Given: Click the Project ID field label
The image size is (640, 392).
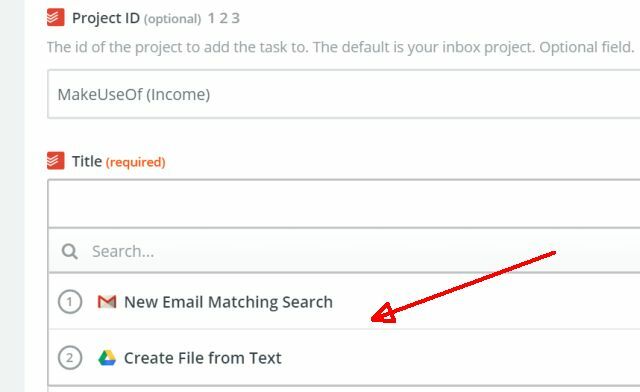Looking at the screenshot, I should click(x=106, y=18).
